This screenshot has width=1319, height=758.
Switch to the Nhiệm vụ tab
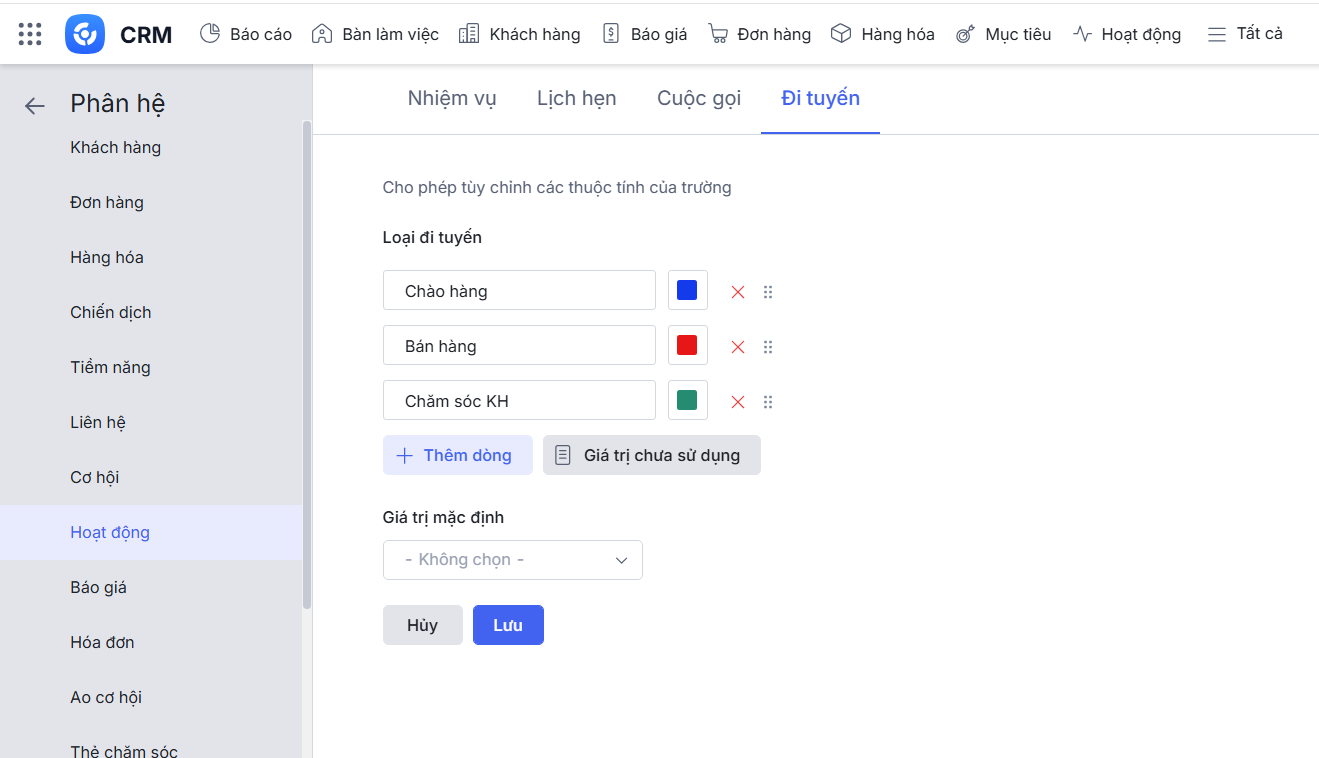pos(452,98)
